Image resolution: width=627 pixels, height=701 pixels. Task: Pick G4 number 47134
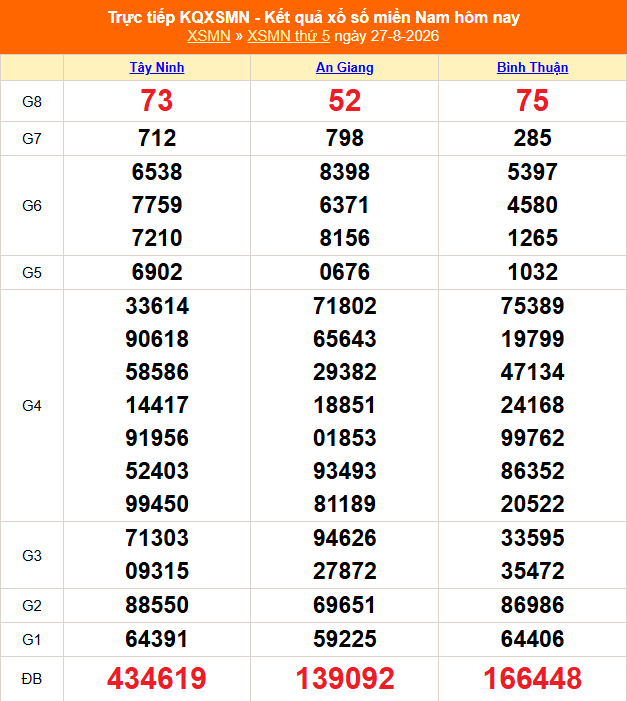(532, 372)
